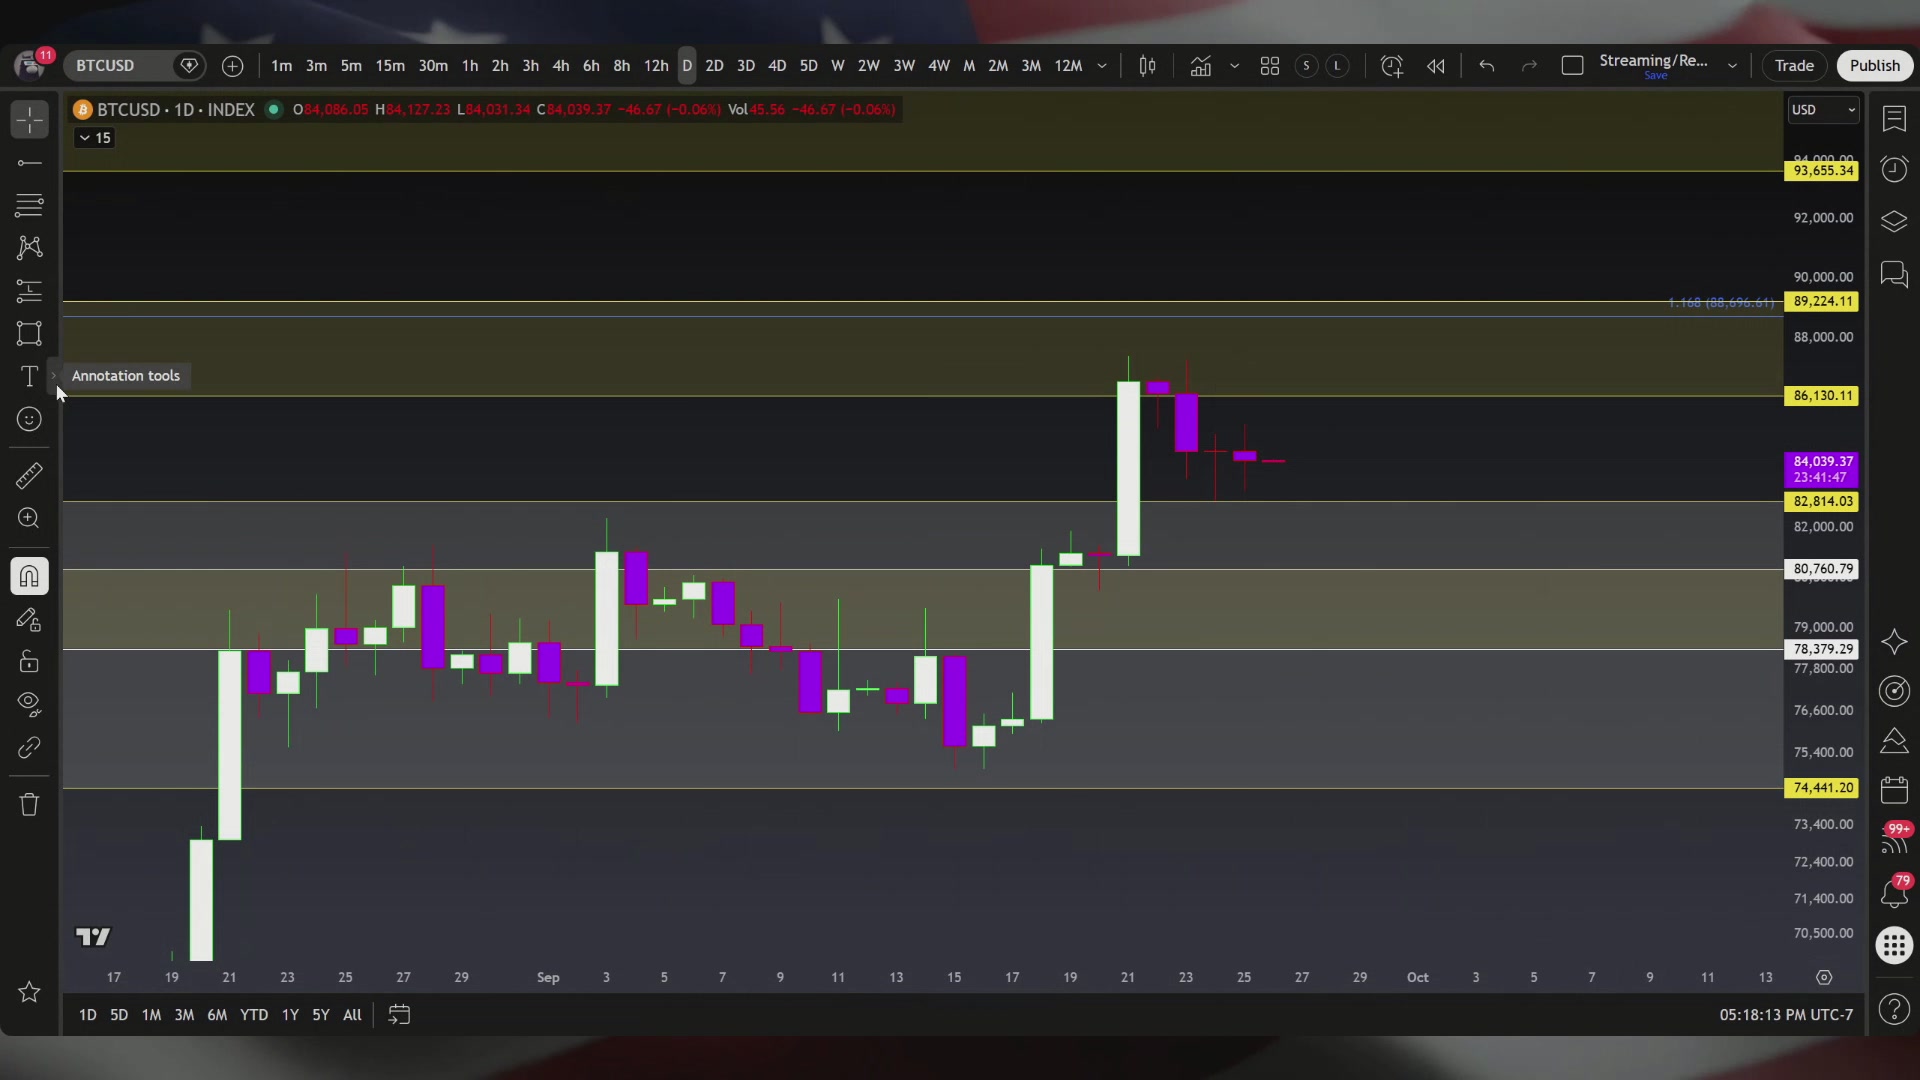
Task: Select the crosshair cursor tool
Action: [x=29, y=120]
